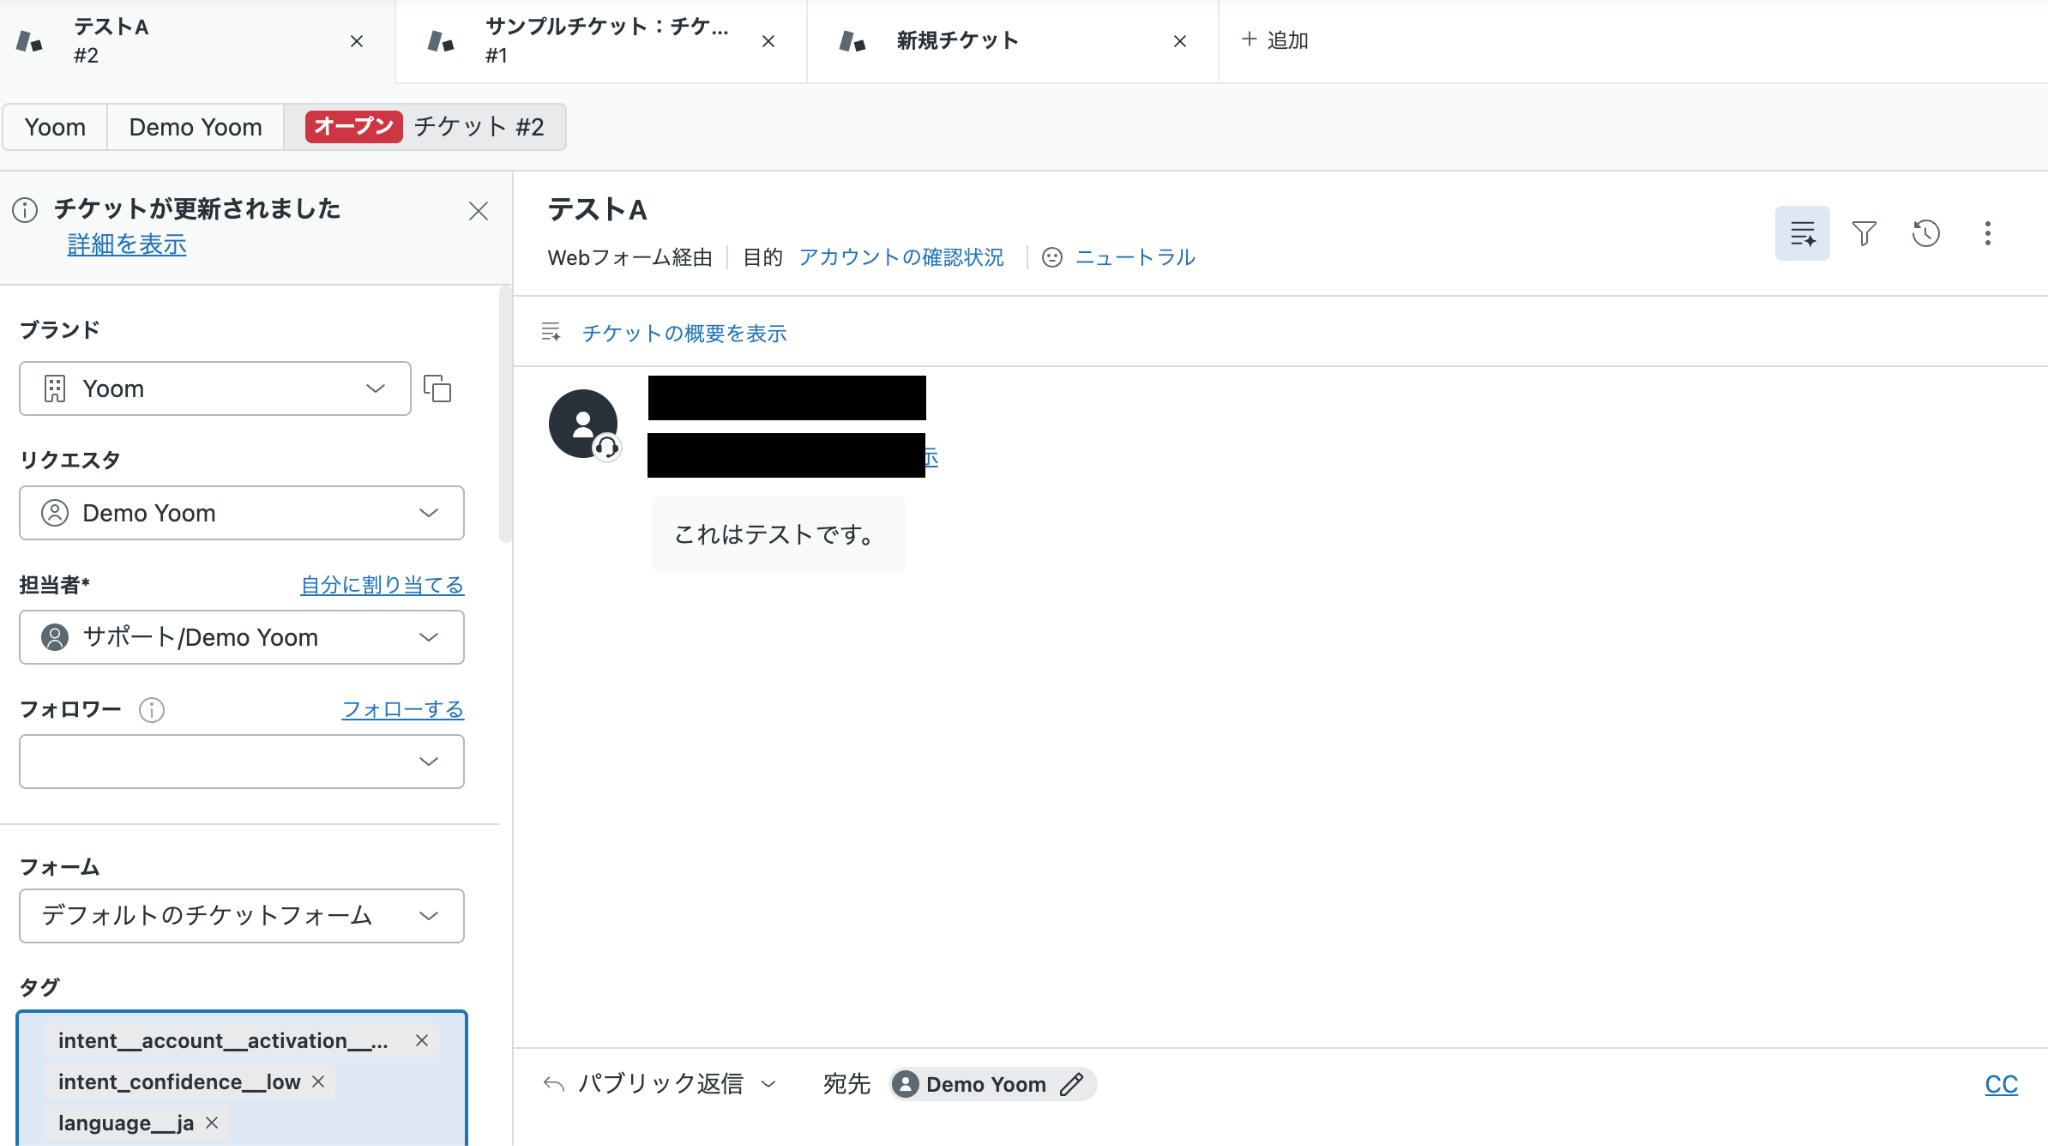Click the 自分に割り当てる link
The image size is (2048, 1146).
pyautogui.click(x=382, y=585)
